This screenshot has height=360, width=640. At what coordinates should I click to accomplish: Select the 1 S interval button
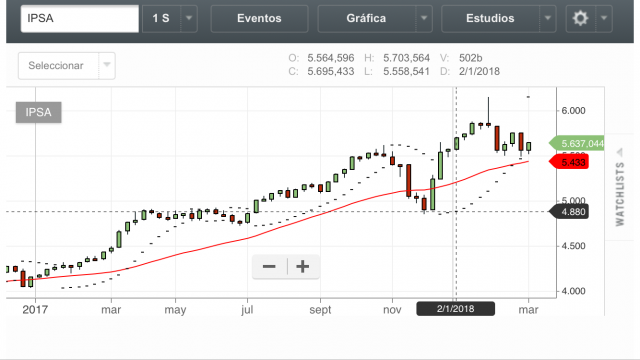(161, 18)
